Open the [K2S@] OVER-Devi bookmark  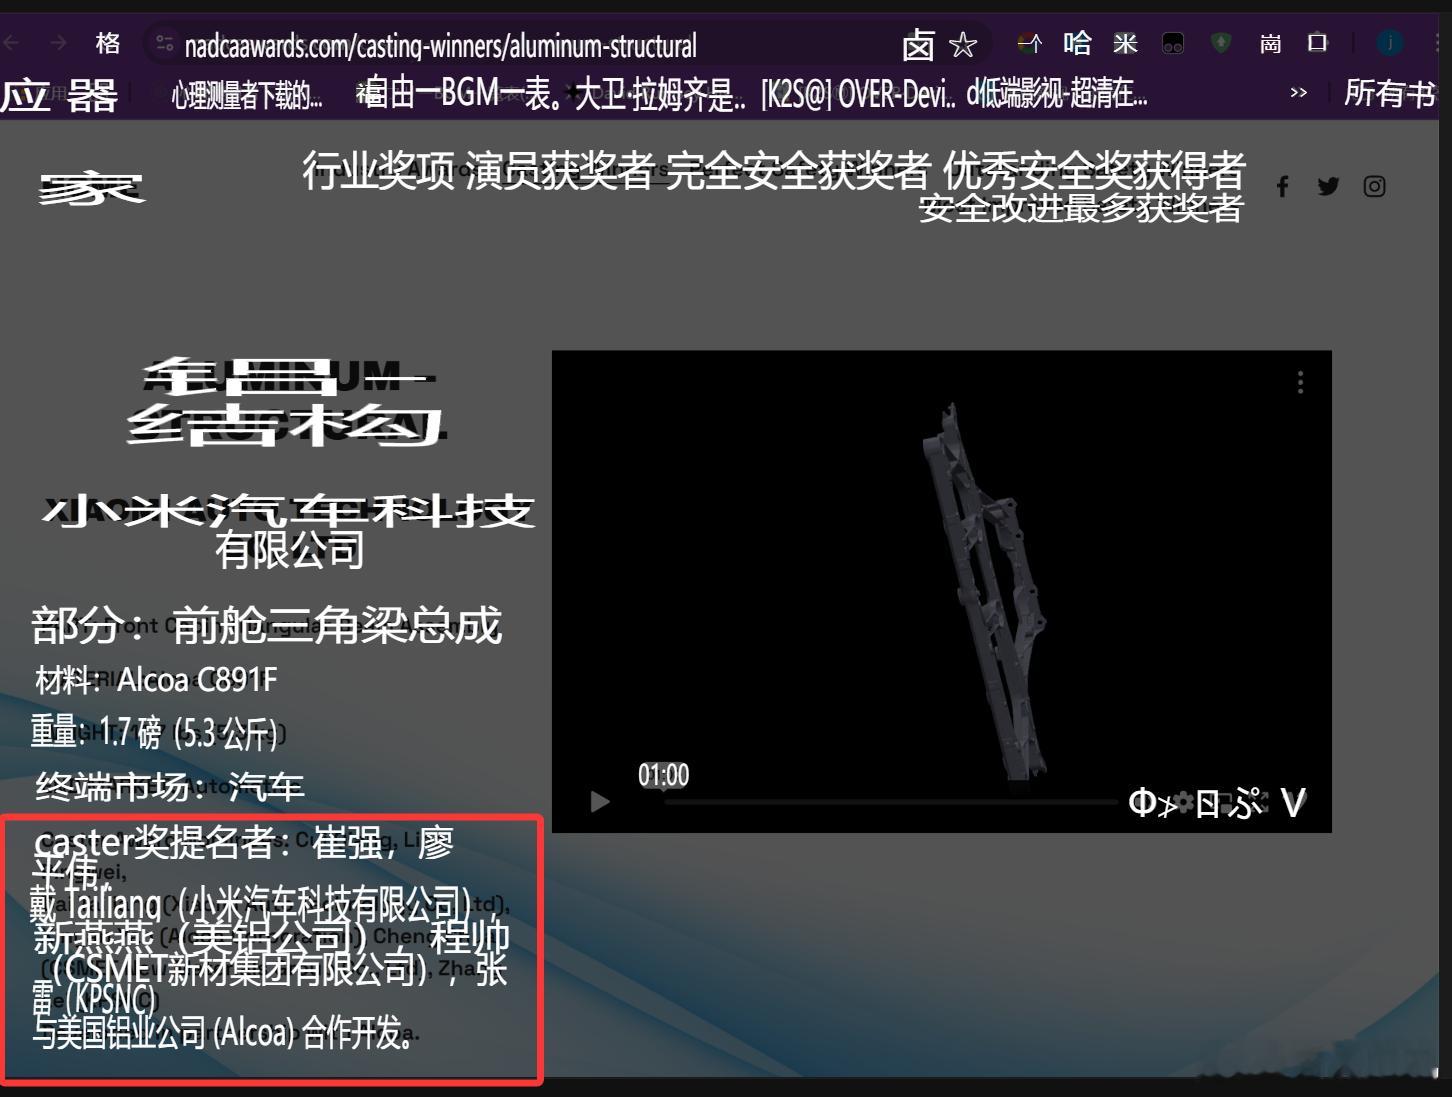tap(858, 94)
